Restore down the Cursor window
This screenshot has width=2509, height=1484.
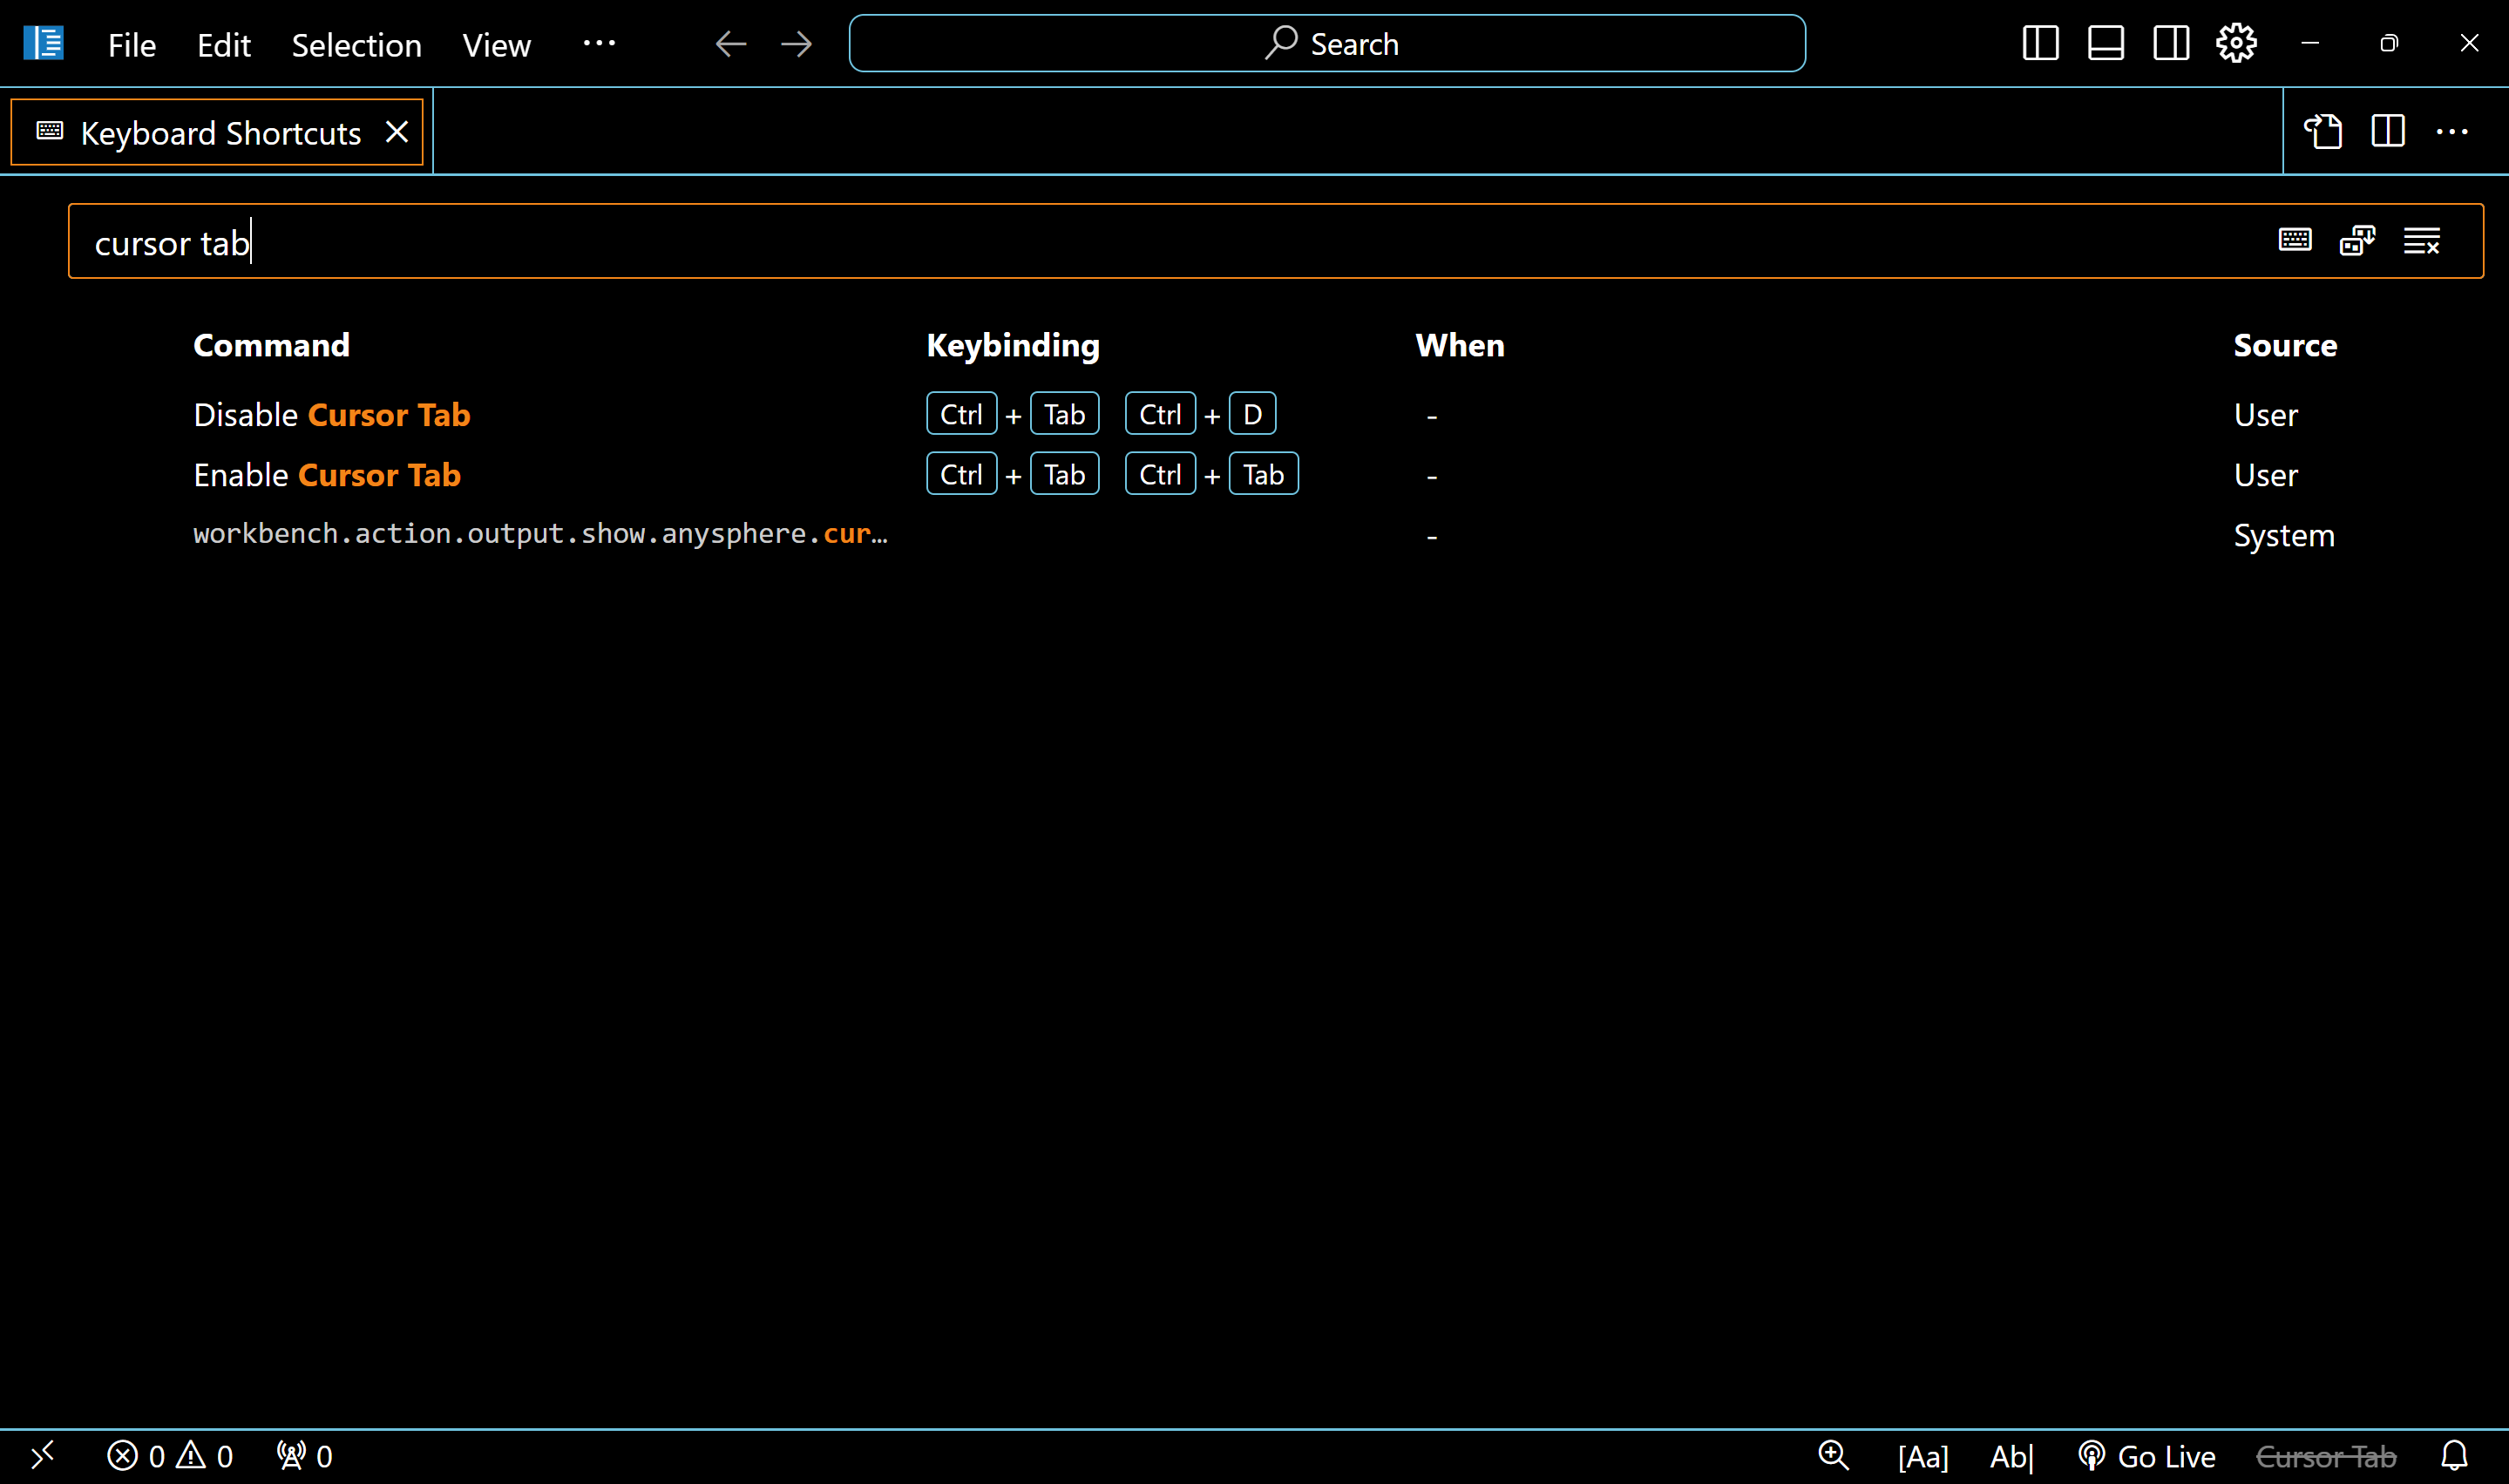click(x=2389, y=43)
